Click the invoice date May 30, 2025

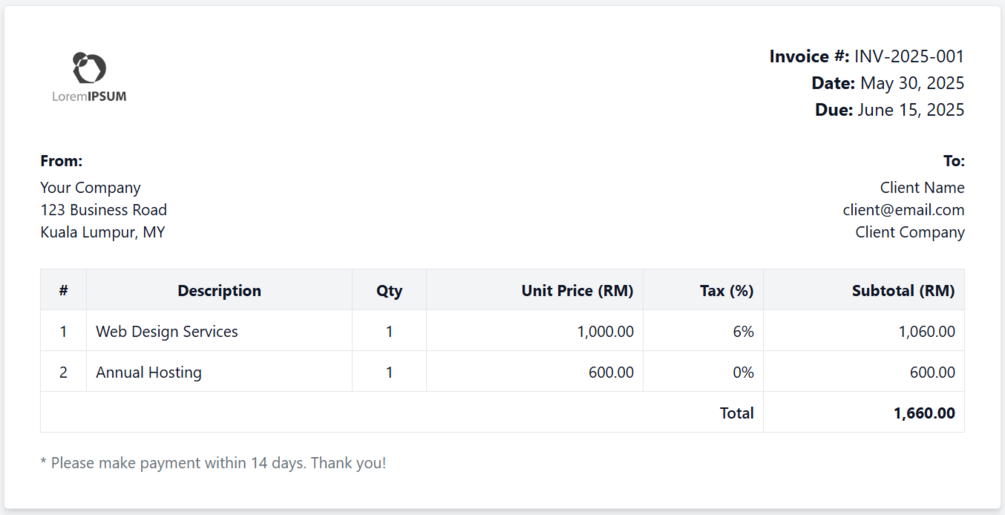click(x=912, y=84)
